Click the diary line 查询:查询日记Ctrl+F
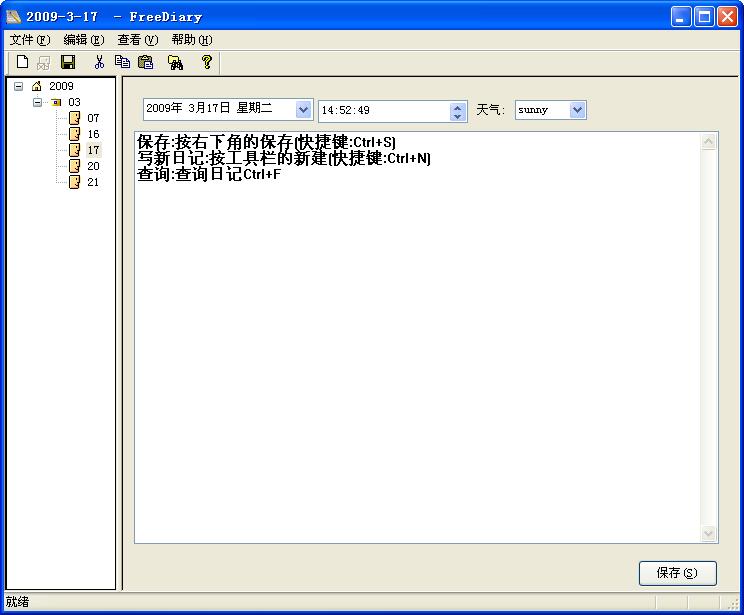Screen dimensions: 744x615 [209, 174]
